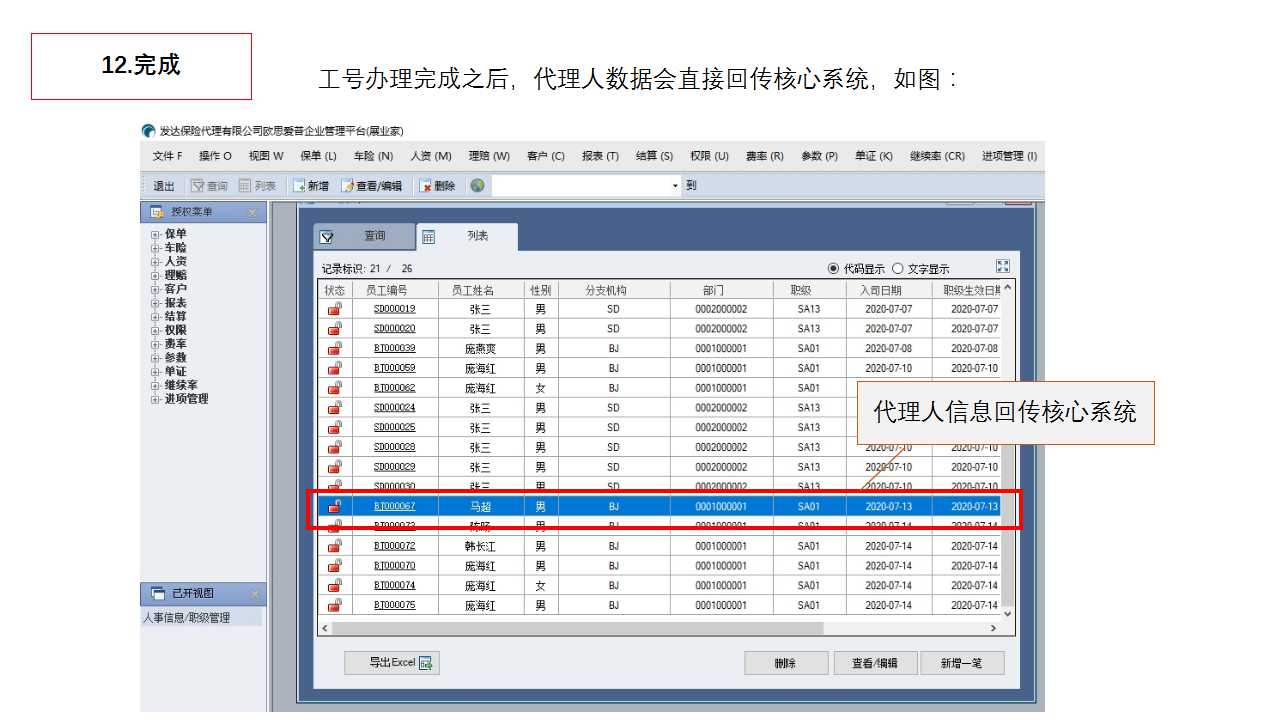Select the 代码显示 radio button
This screenshot has height=720, width=1280.
pyautogui.click(x=834, y=268)
